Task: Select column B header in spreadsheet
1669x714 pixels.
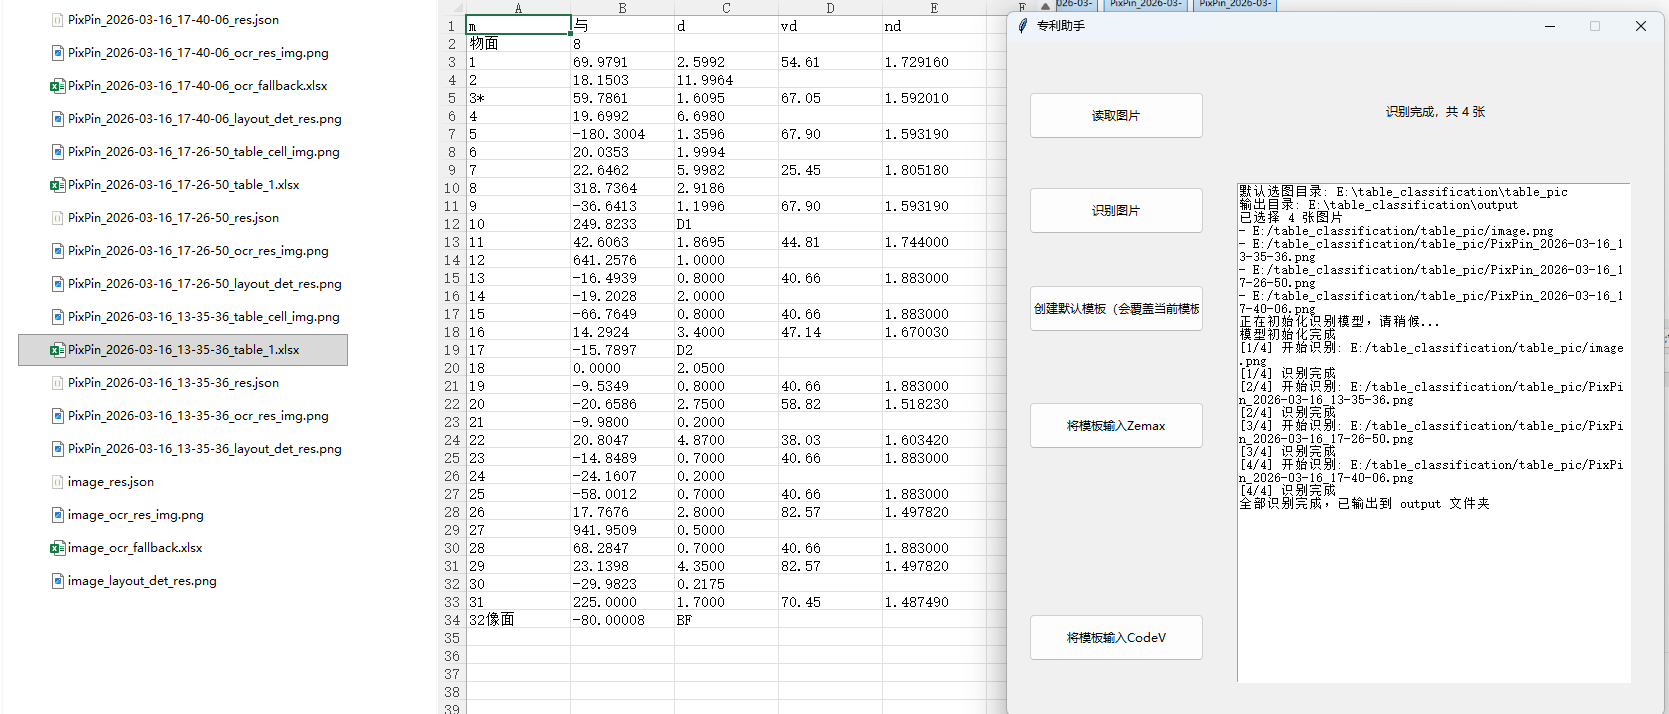Action: pos(622,8)
